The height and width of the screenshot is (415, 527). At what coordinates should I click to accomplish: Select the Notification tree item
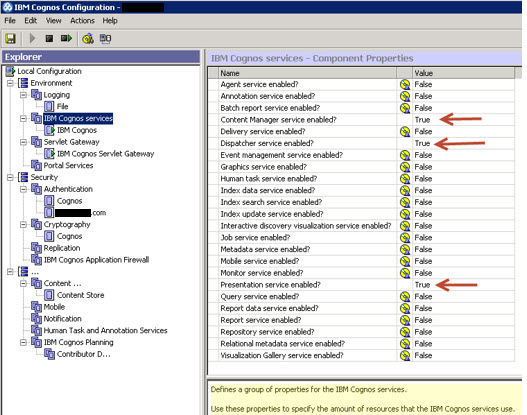(63, 319)
